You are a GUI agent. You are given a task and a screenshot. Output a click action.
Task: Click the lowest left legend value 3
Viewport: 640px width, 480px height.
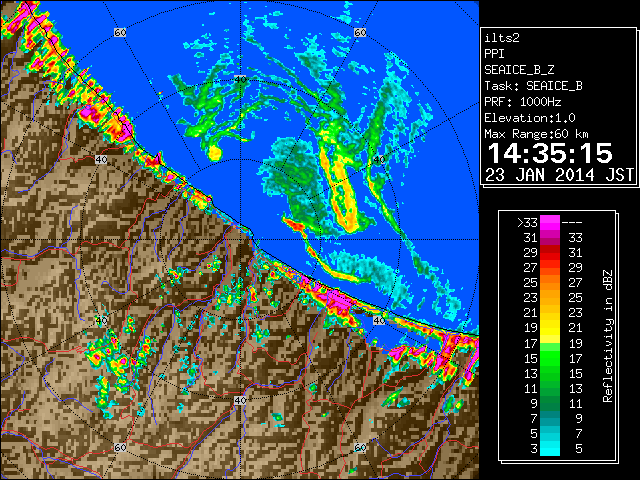click(x=534, y=449)
